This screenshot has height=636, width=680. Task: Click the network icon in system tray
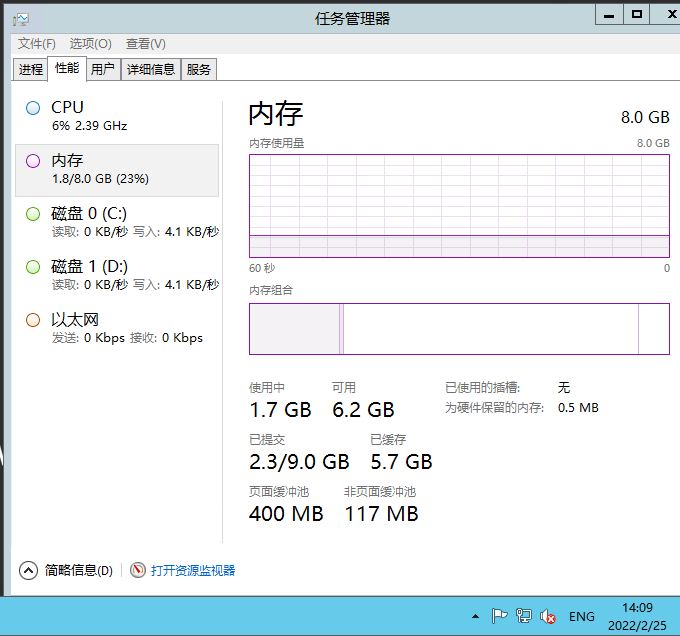(524, 616)
